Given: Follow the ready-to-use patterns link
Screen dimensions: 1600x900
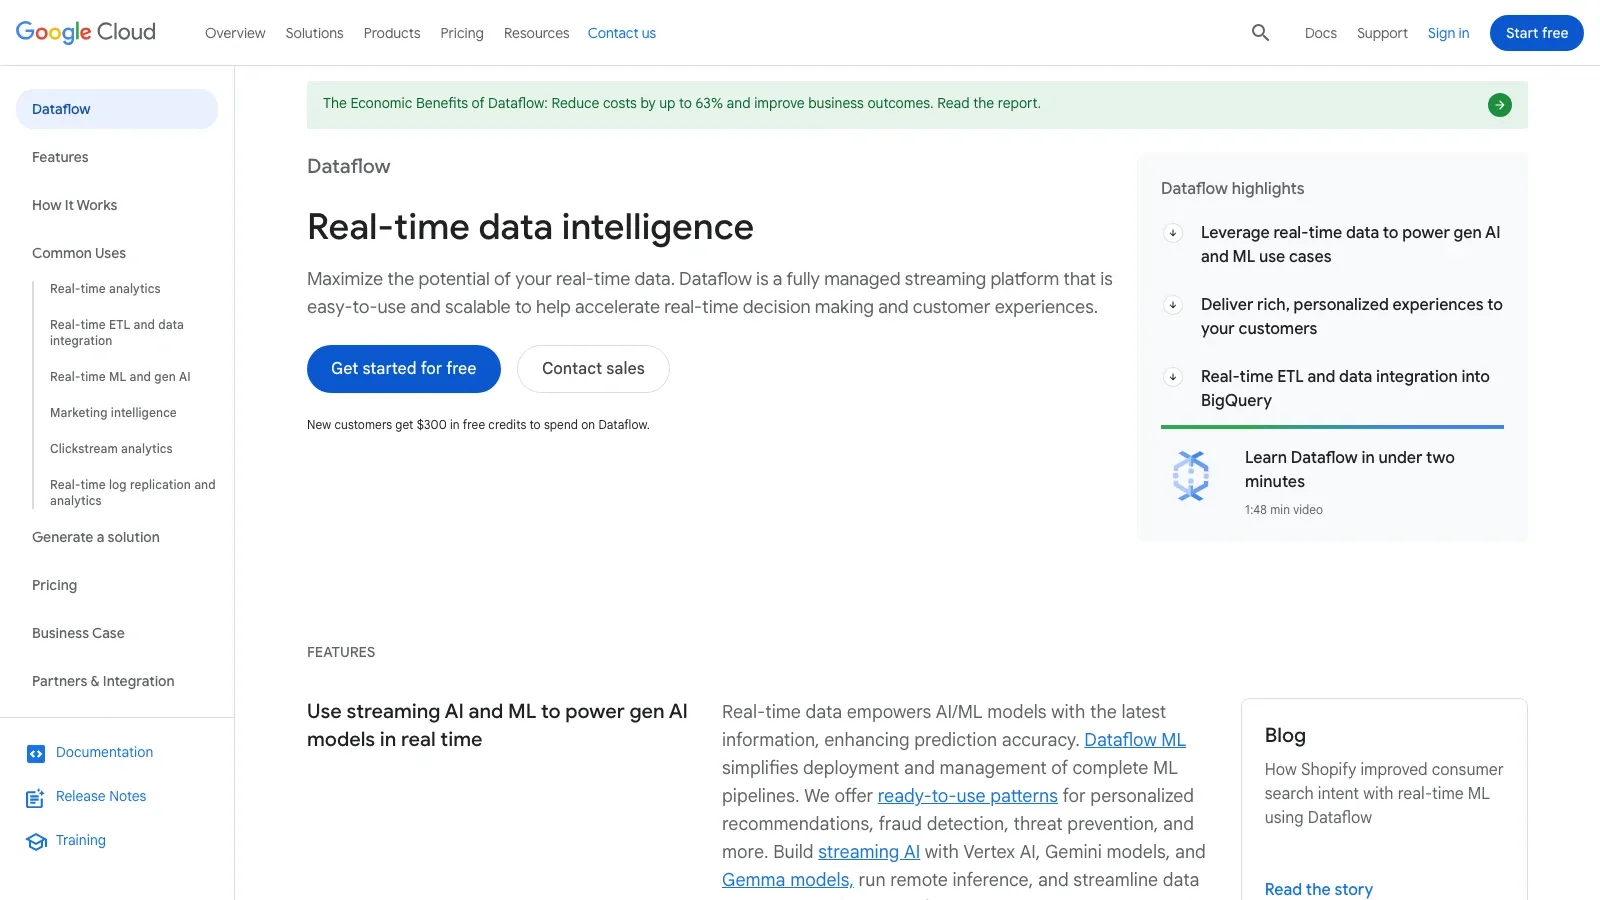Looking at the screenshot, I should point(967,796).
